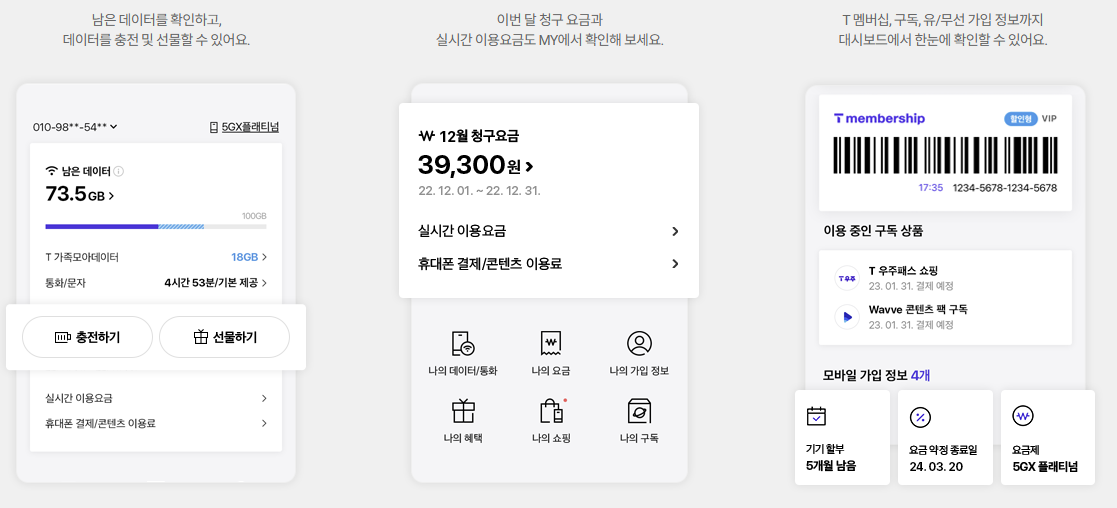Click the T우주 logo icon
The height and width of the screenshot is (508, 1117).
(847, 278)
